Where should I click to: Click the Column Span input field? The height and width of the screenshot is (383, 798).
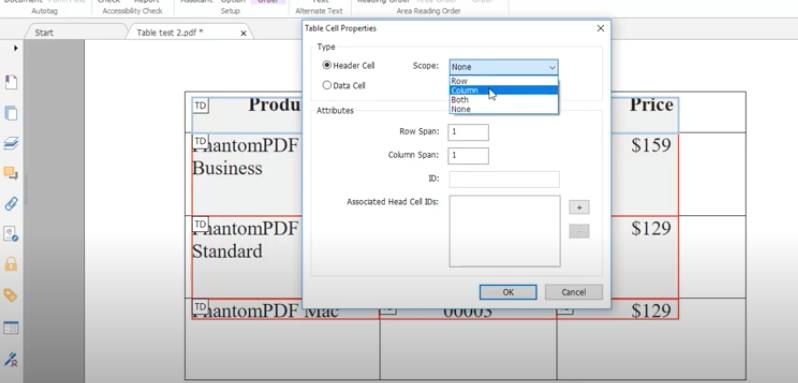click(x=468, y=155)
